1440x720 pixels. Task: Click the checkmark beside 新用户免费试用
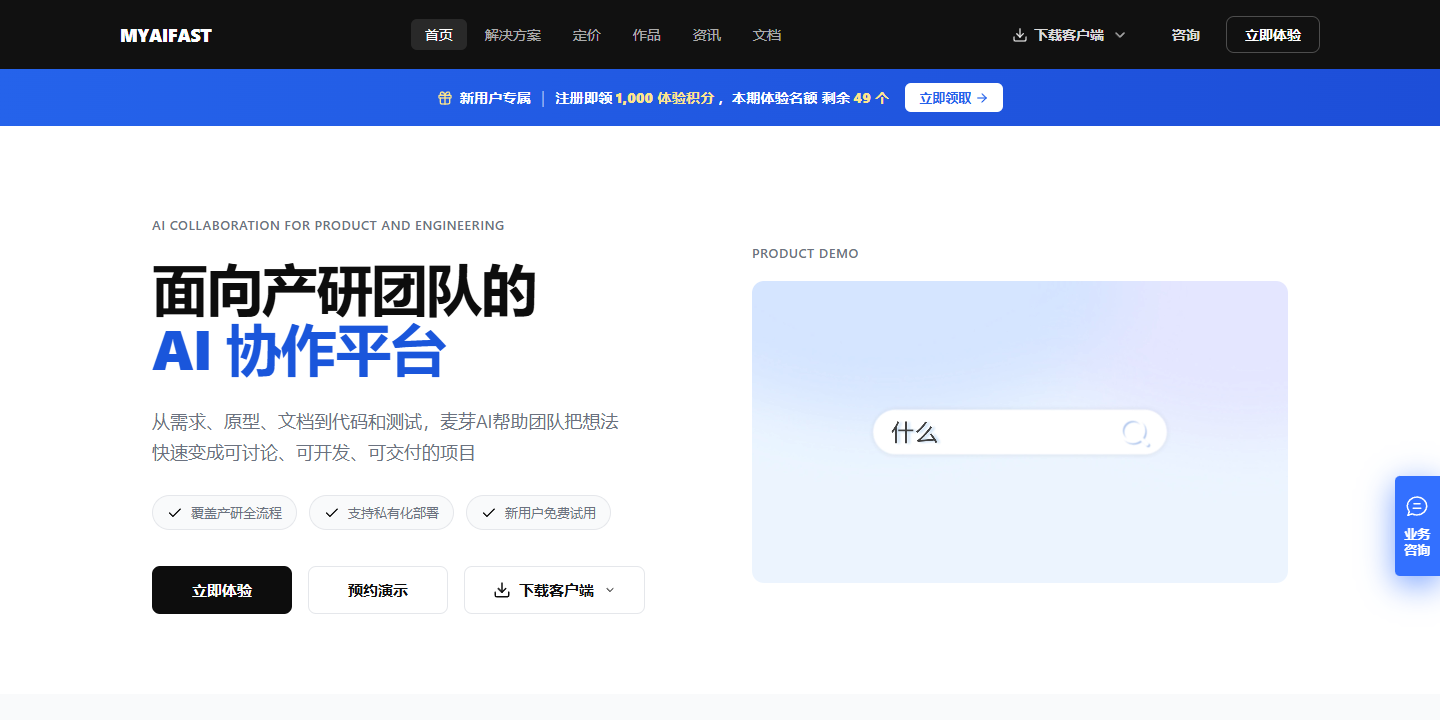pyautogui.click(x=489, y=513)
